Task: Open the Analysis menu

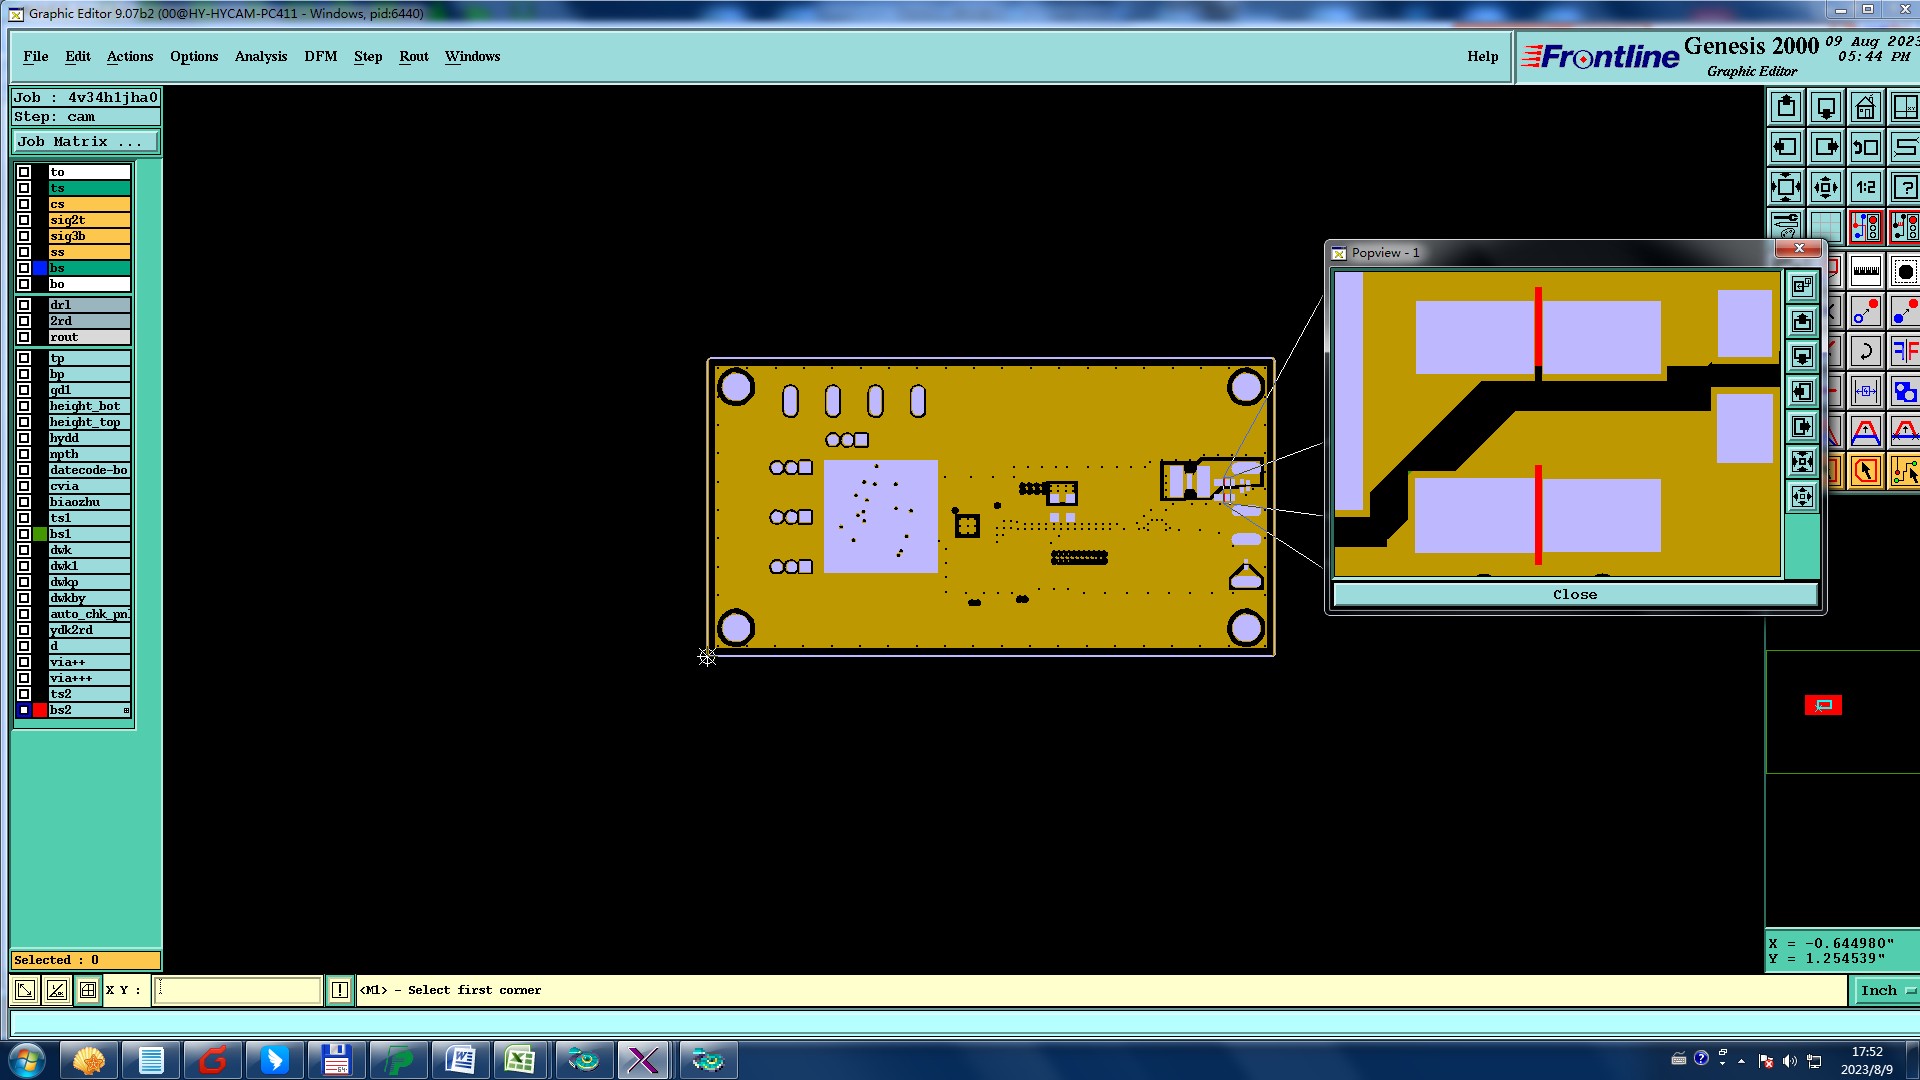Action: tap(260, 57)
